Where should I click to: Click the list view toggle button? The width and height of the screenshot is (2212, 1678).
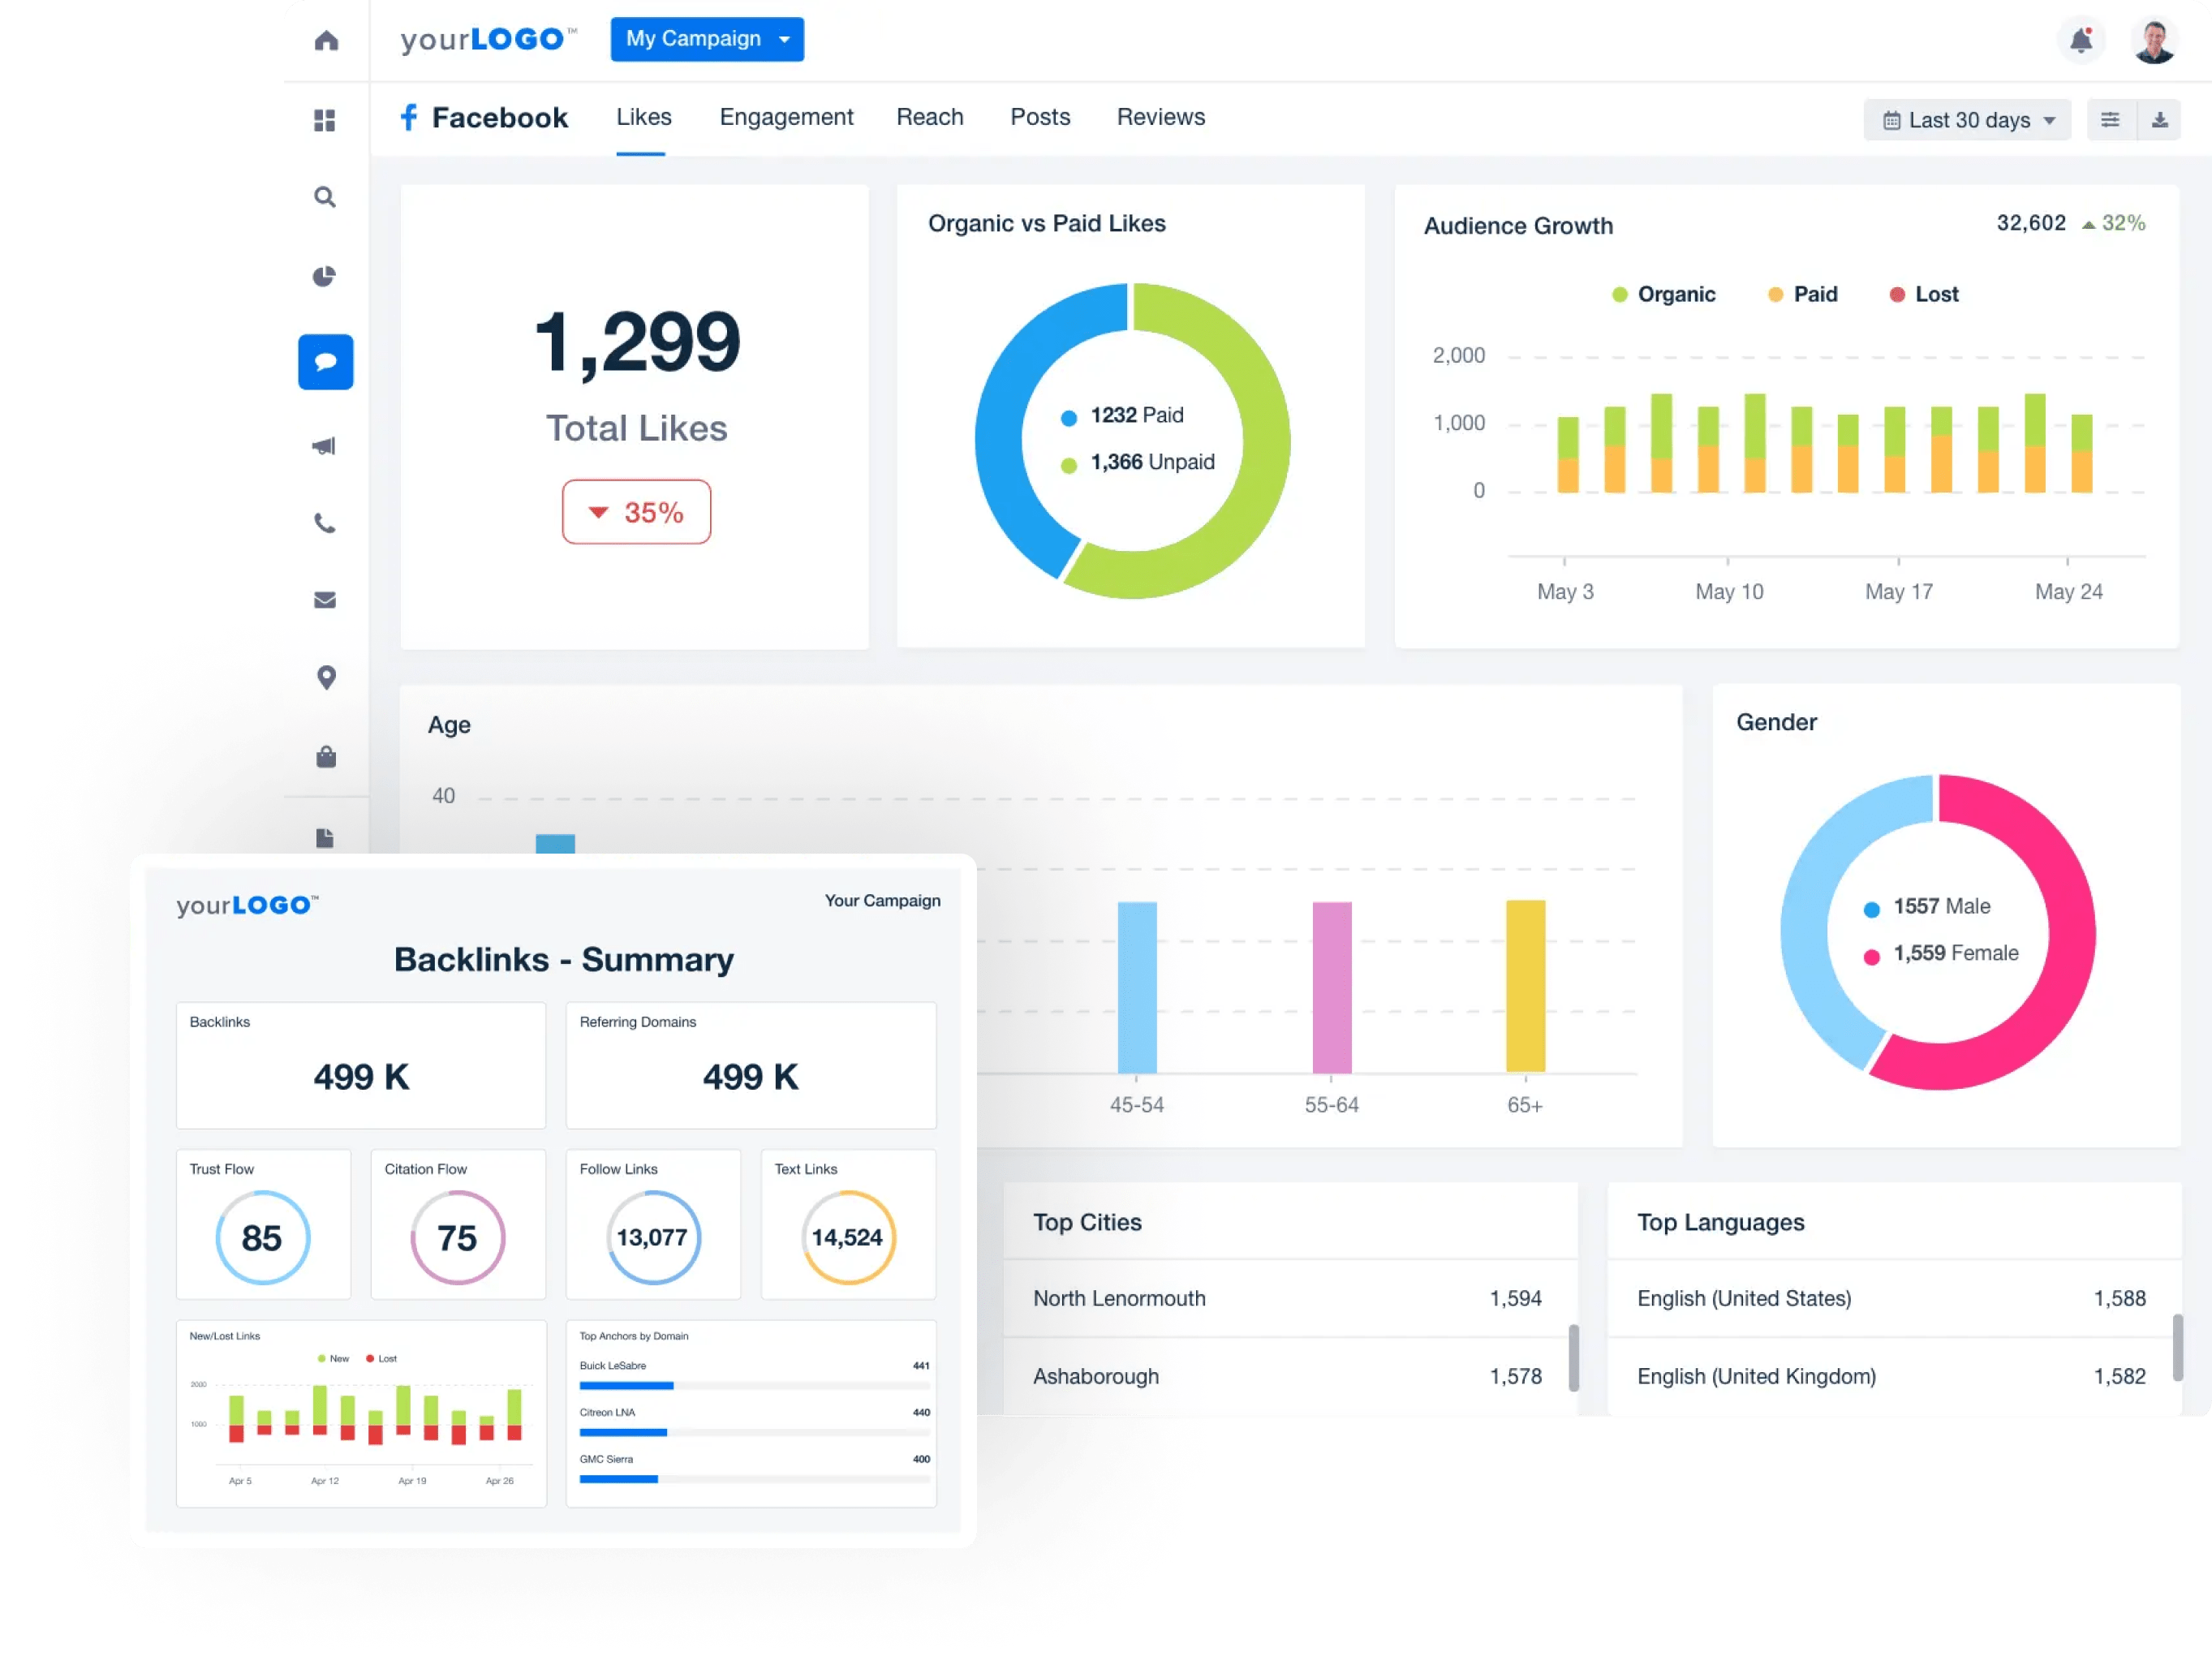tap(2117, 118)
